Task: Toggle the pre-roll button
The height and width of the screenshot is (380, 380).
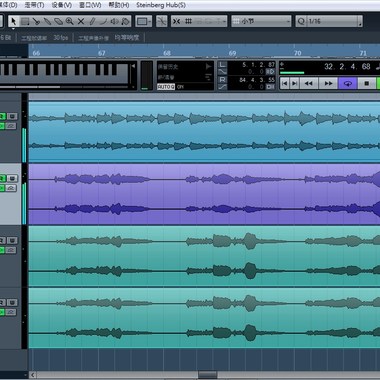Action: tap(270, 71)
